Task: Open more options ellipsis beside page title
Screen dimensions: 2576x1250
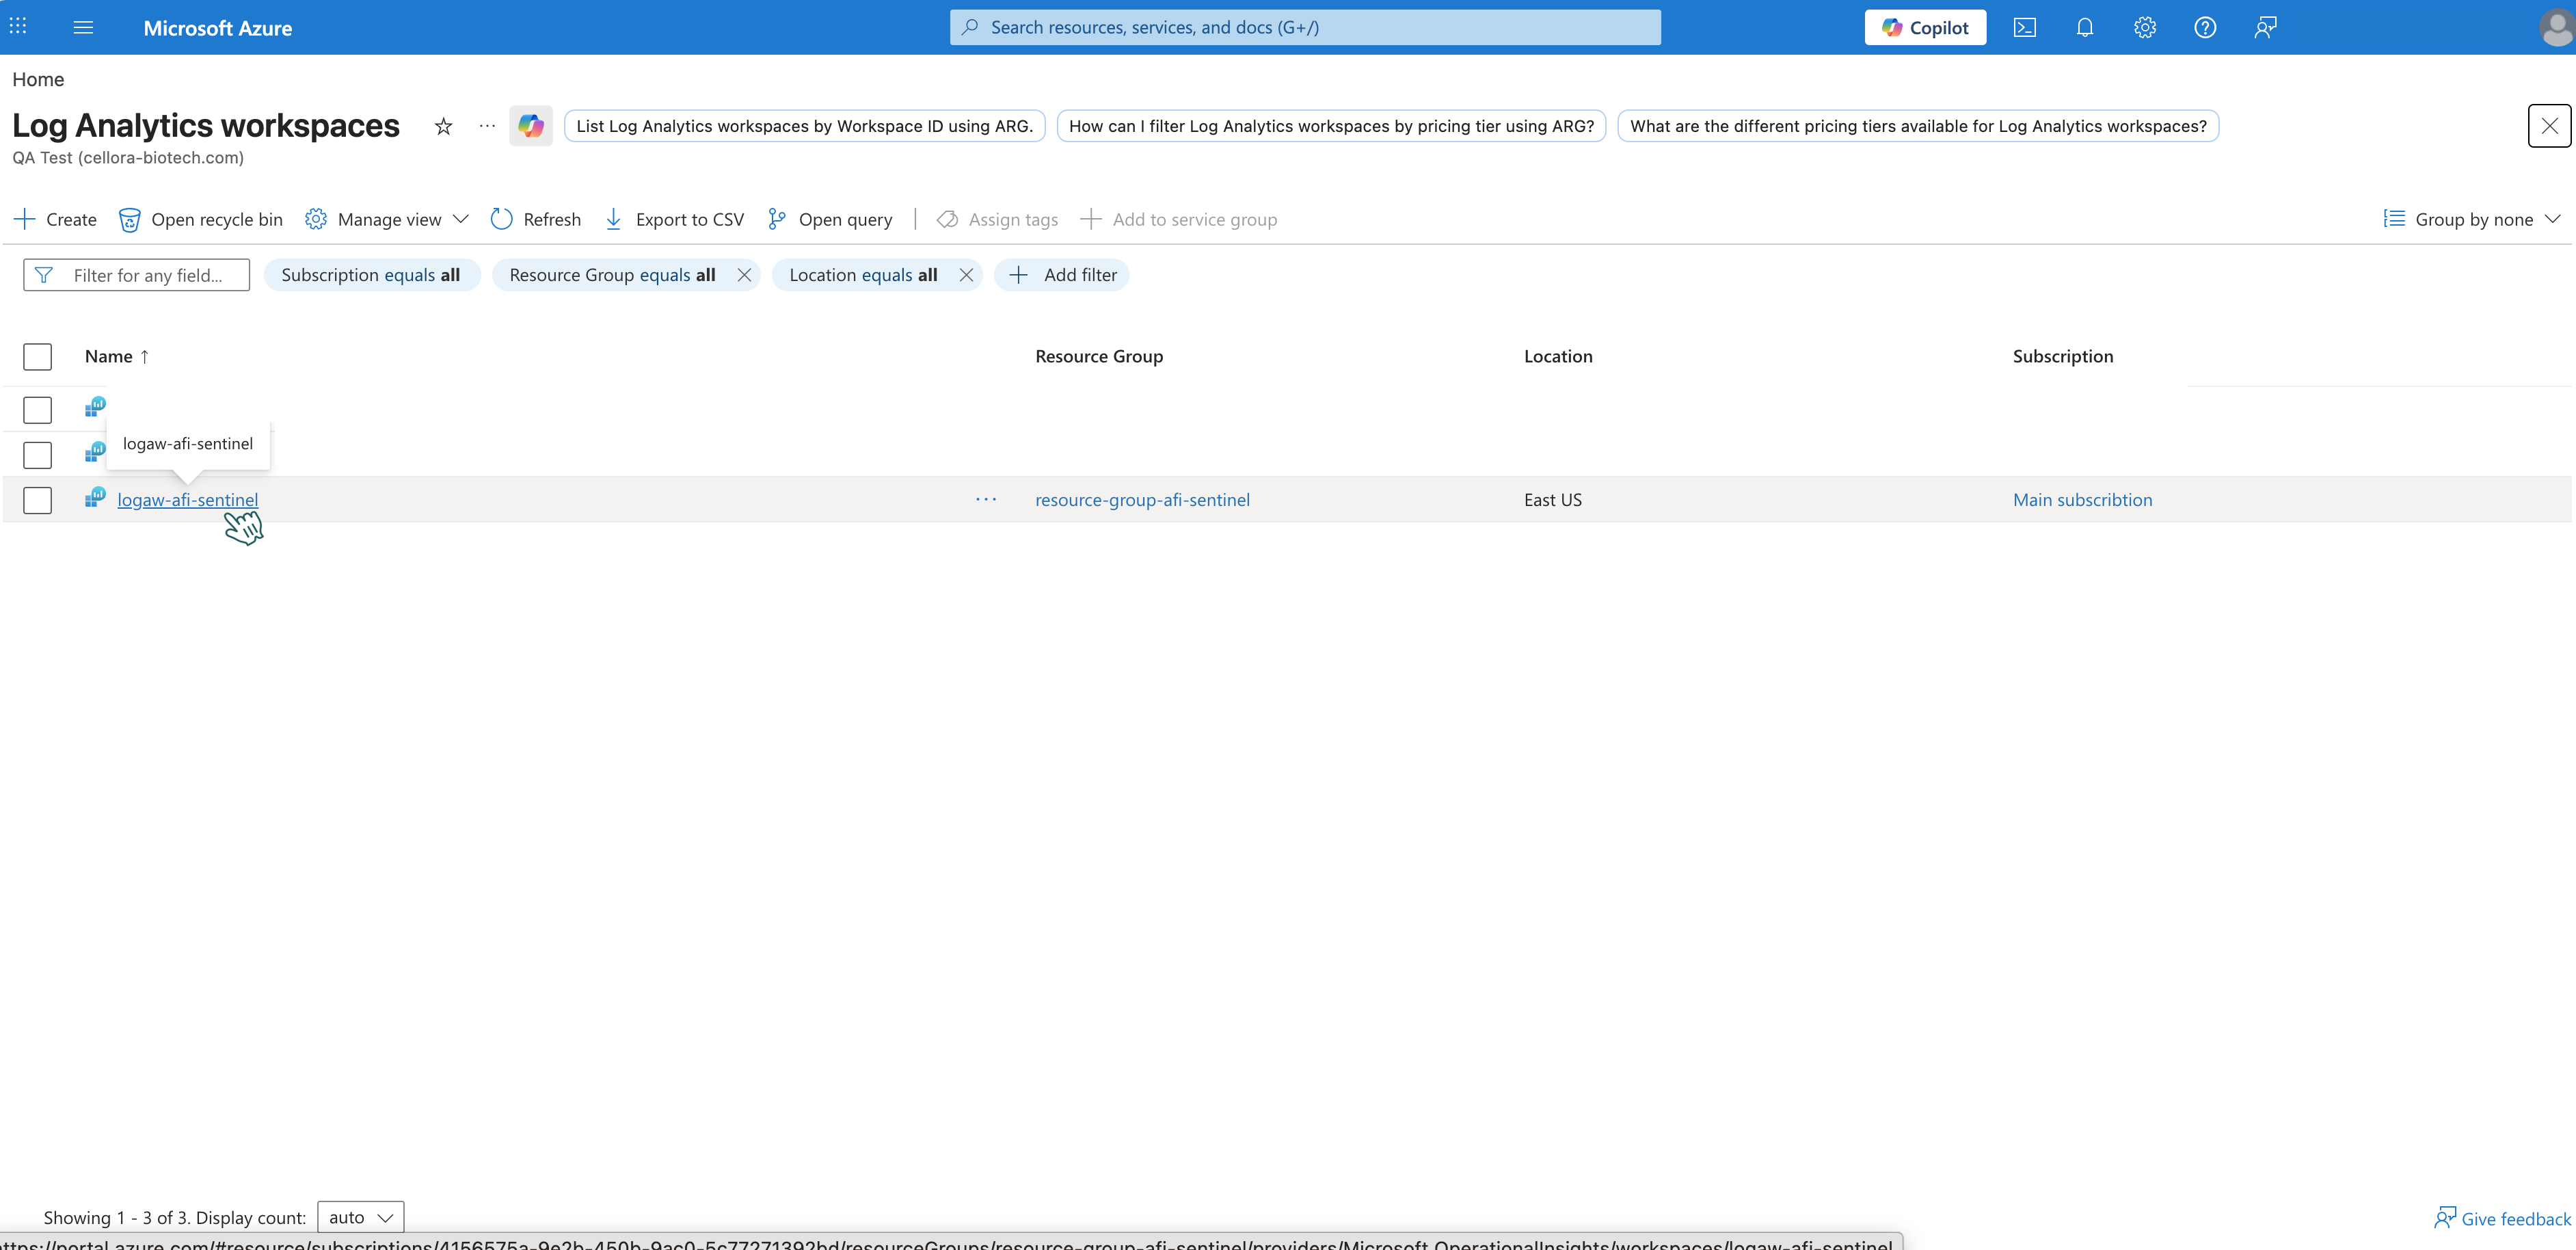Action: (x=487, y=126)
